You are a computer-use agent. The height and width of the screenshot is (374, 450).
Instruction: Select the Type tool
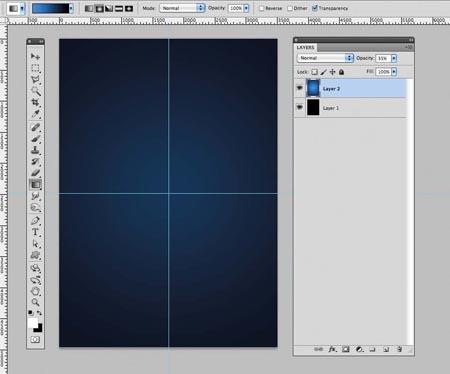(x=35, y=232)
